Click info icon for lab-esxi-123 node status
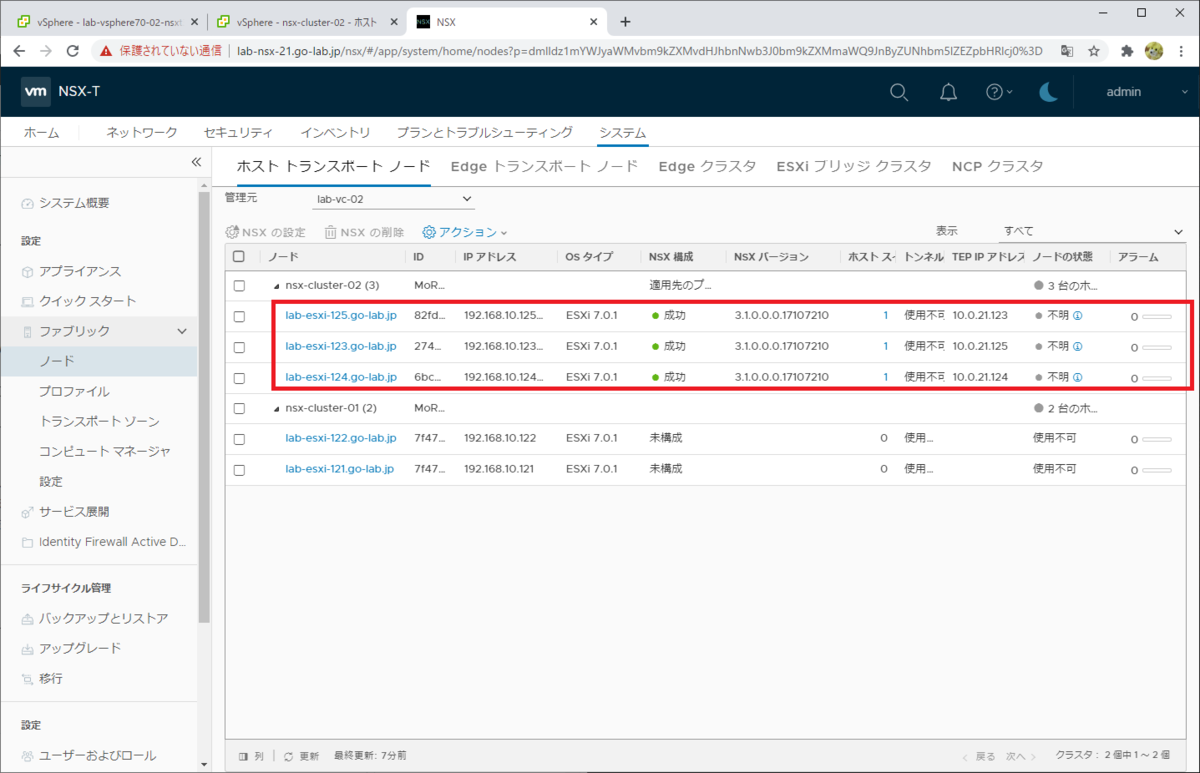This screenshot has height=773, width=1200. coord(1078,346)
